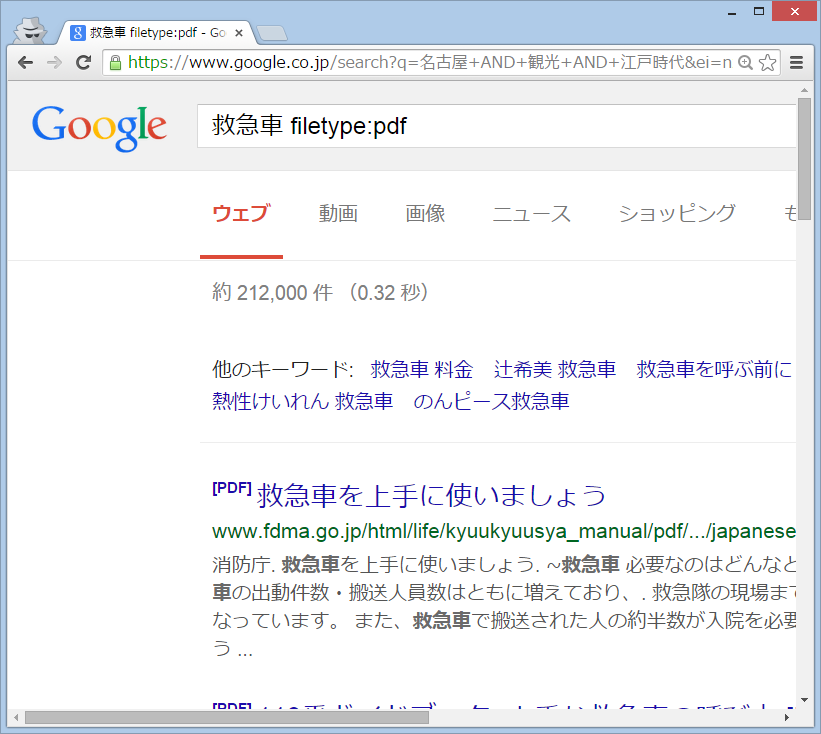Viewport: 821px width, 734px height.
Task: Click the forward navigation arrow
Action: tap(54, 63)
